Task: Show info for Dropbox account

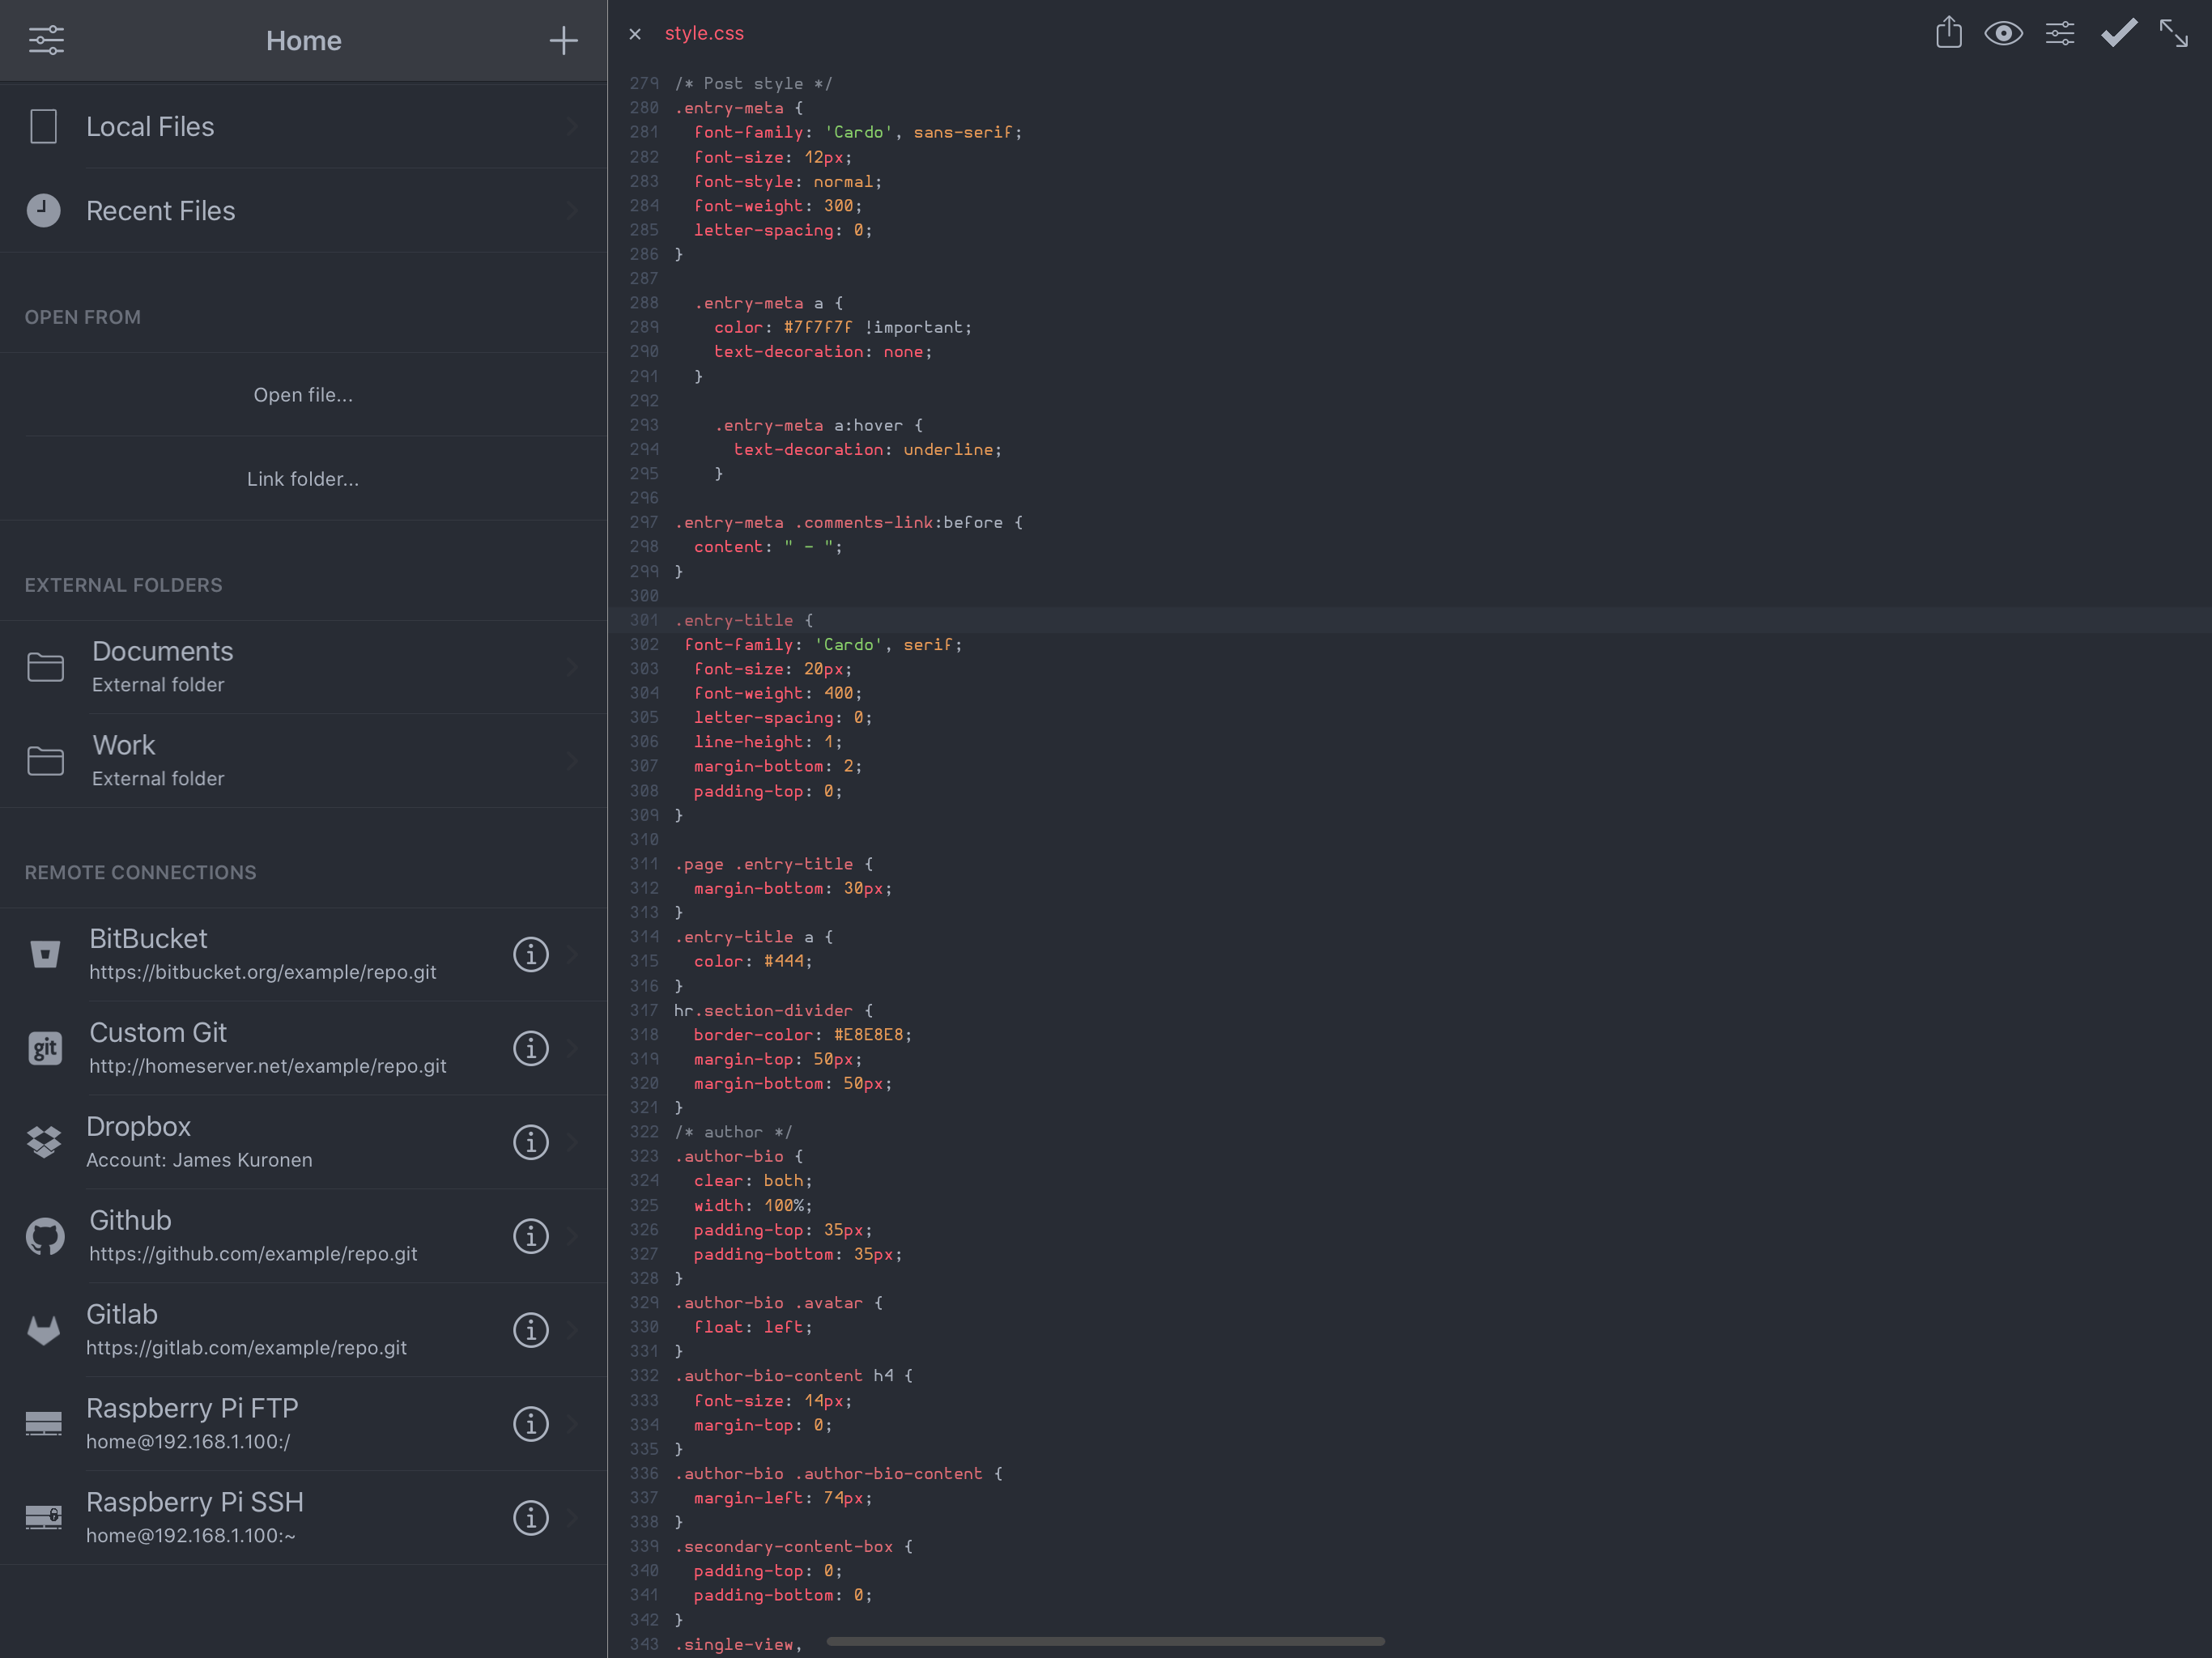Action: (531, 1142)
